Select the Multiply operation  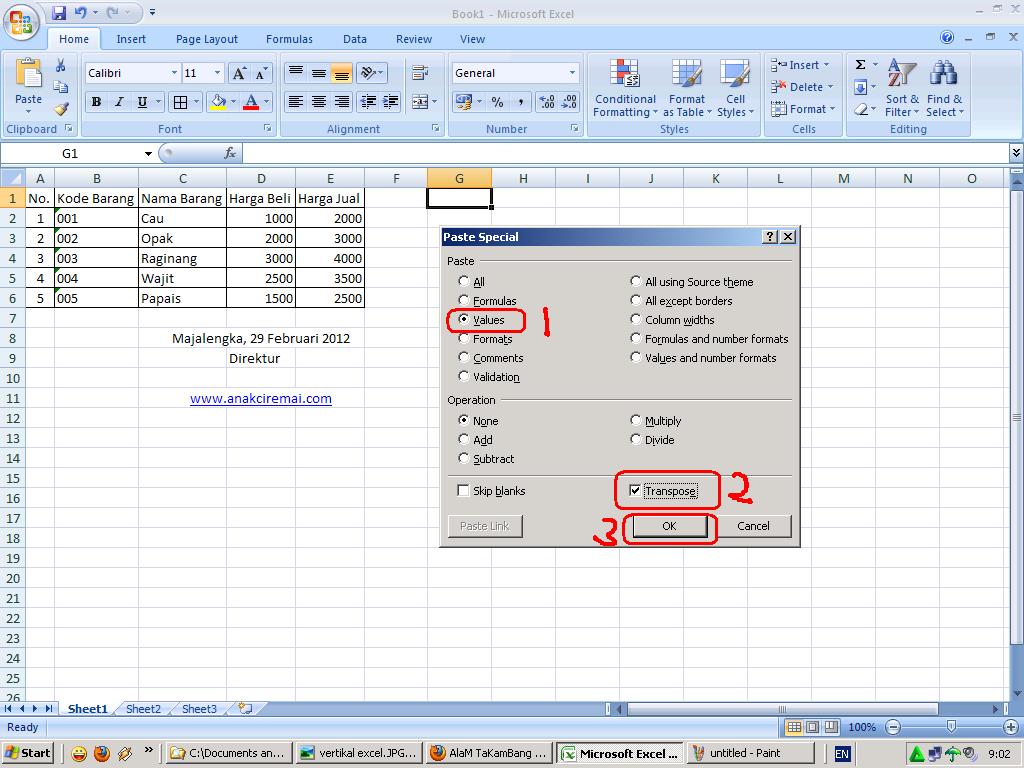pos(635,421)
